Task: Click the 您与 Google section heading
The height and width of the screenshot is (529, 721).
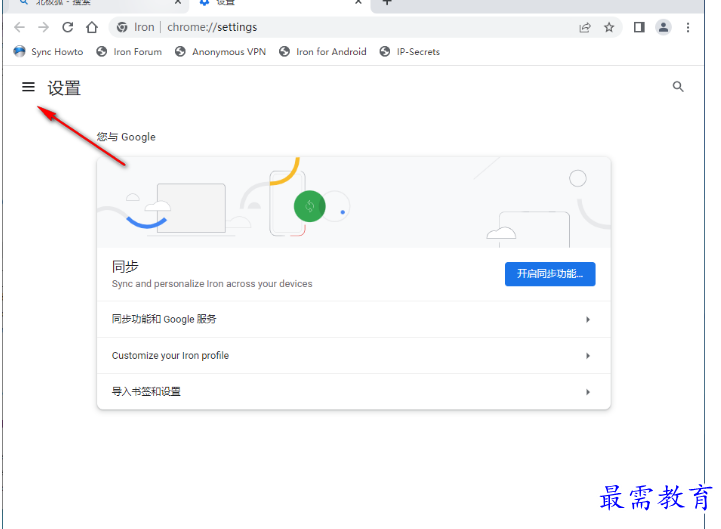Action: click(x=126, y=137)
